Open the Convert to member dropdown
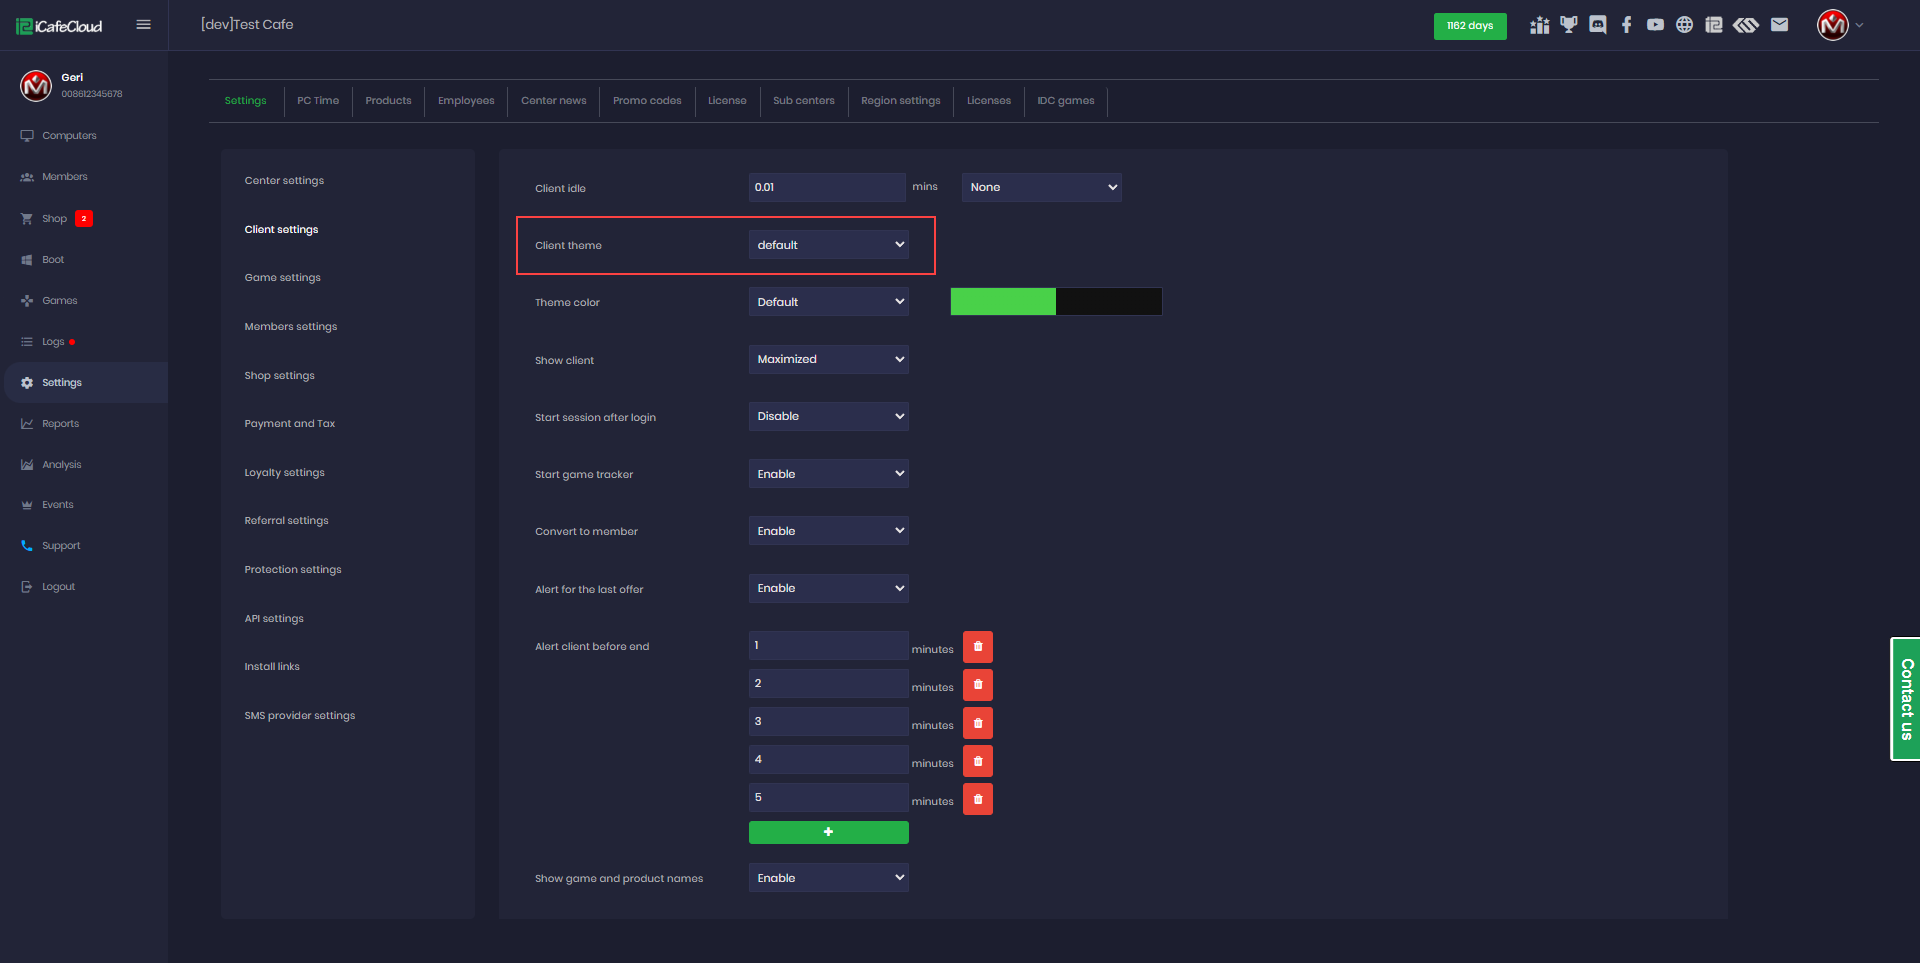Image resolution: width=1920 pixels, height=963 pixels. (x=828, y=531)
